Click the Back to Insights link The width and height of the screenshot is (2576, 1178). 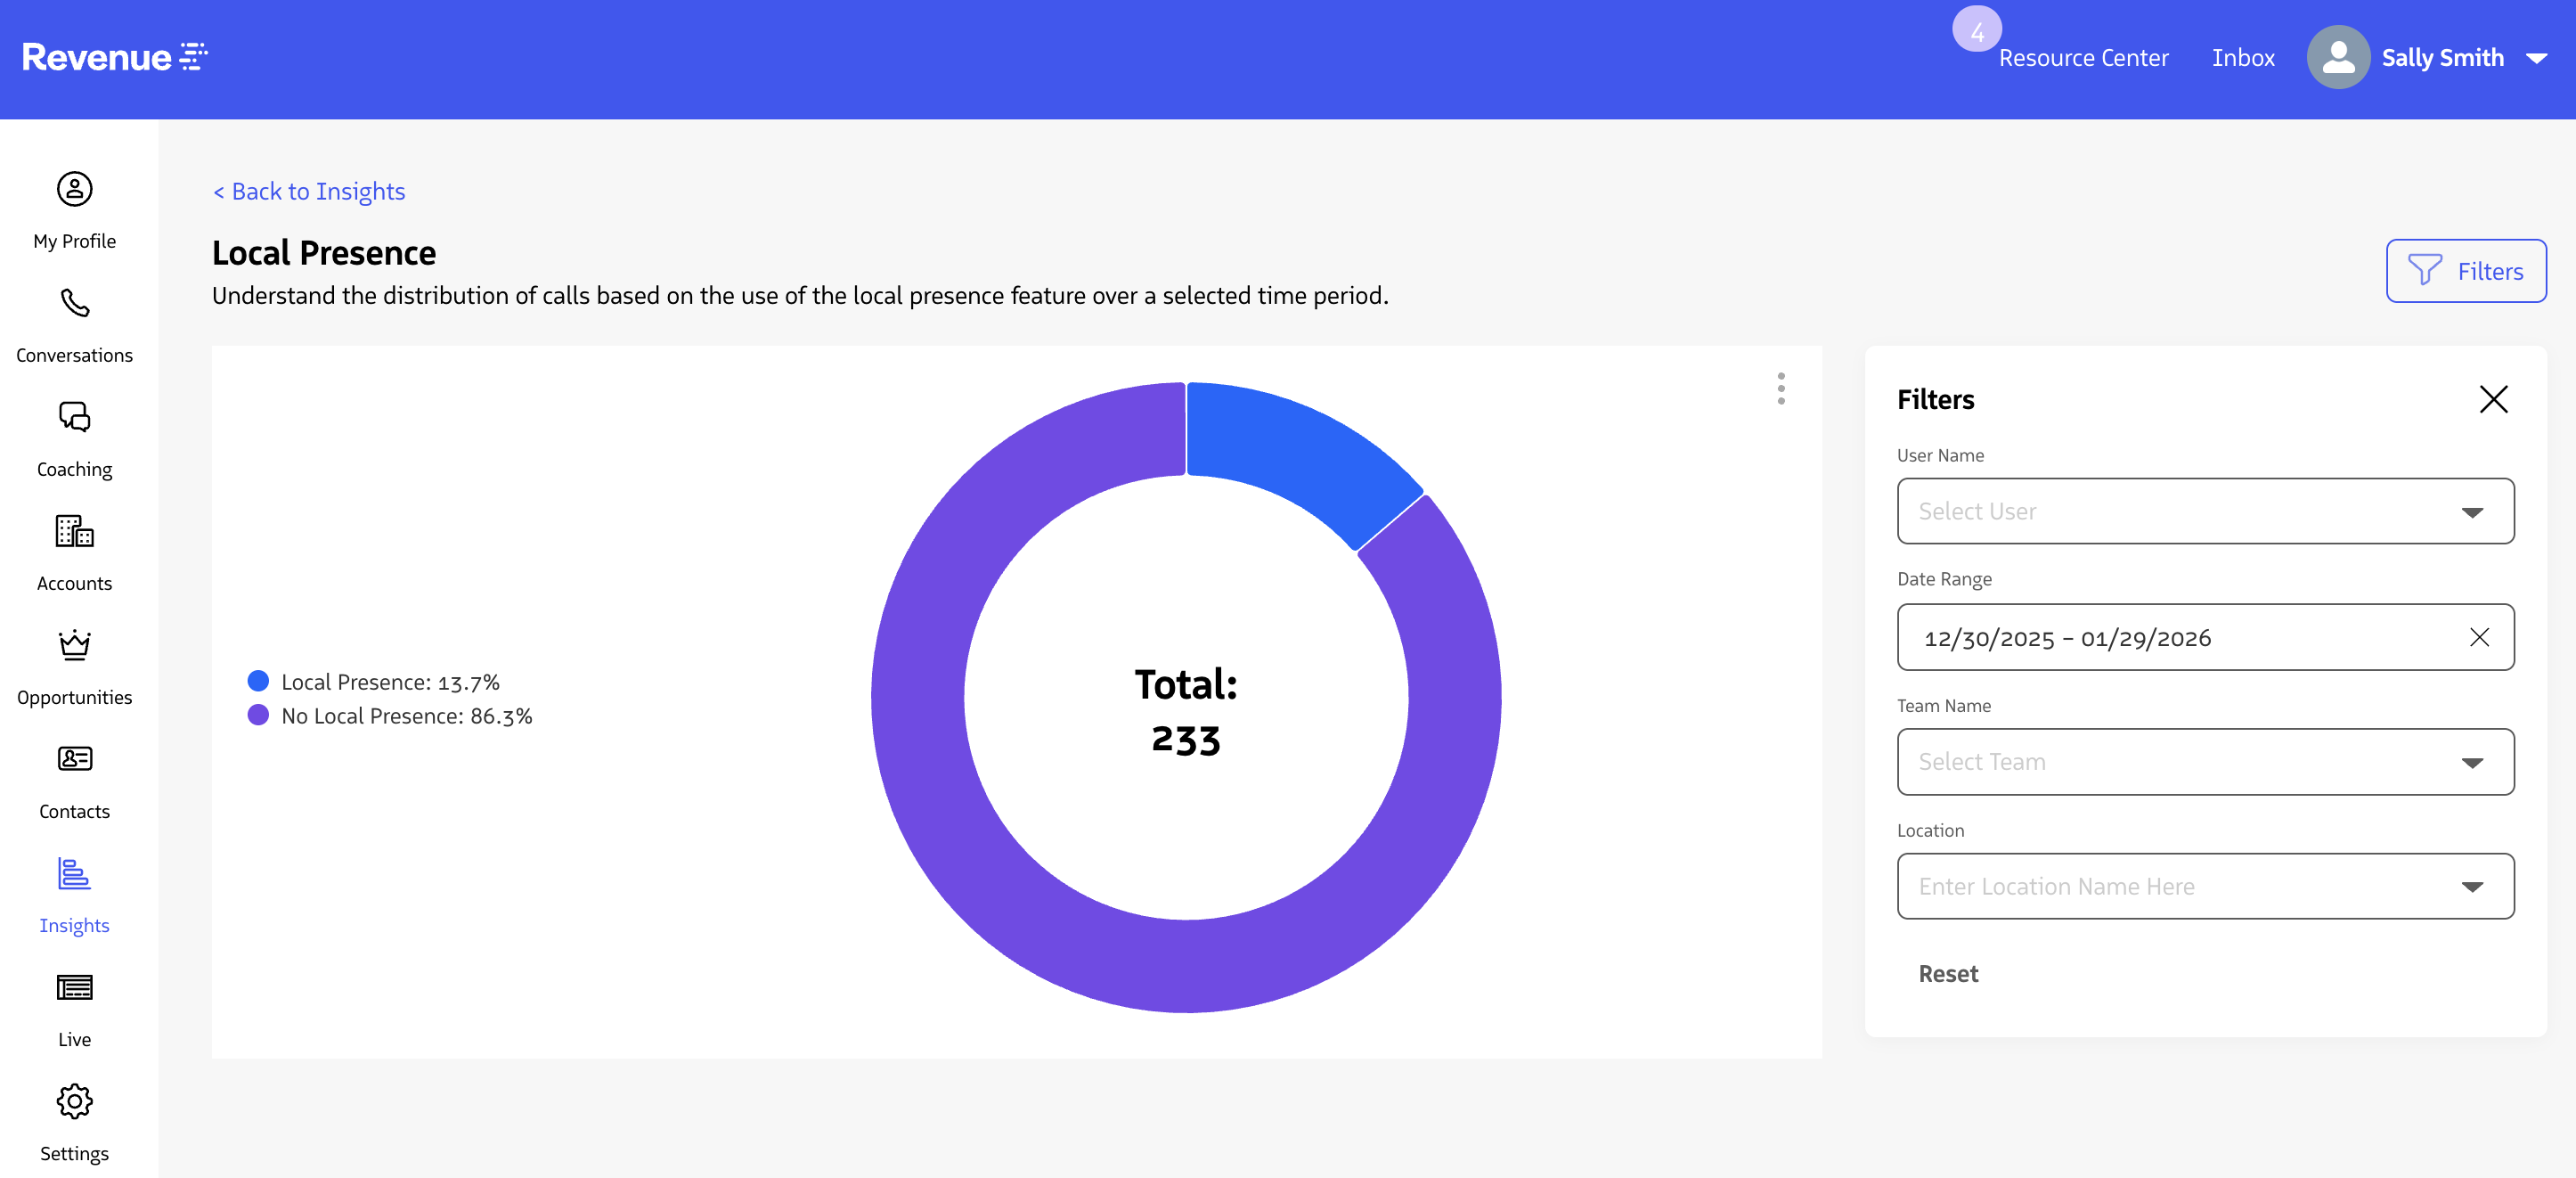pos(309,191)
